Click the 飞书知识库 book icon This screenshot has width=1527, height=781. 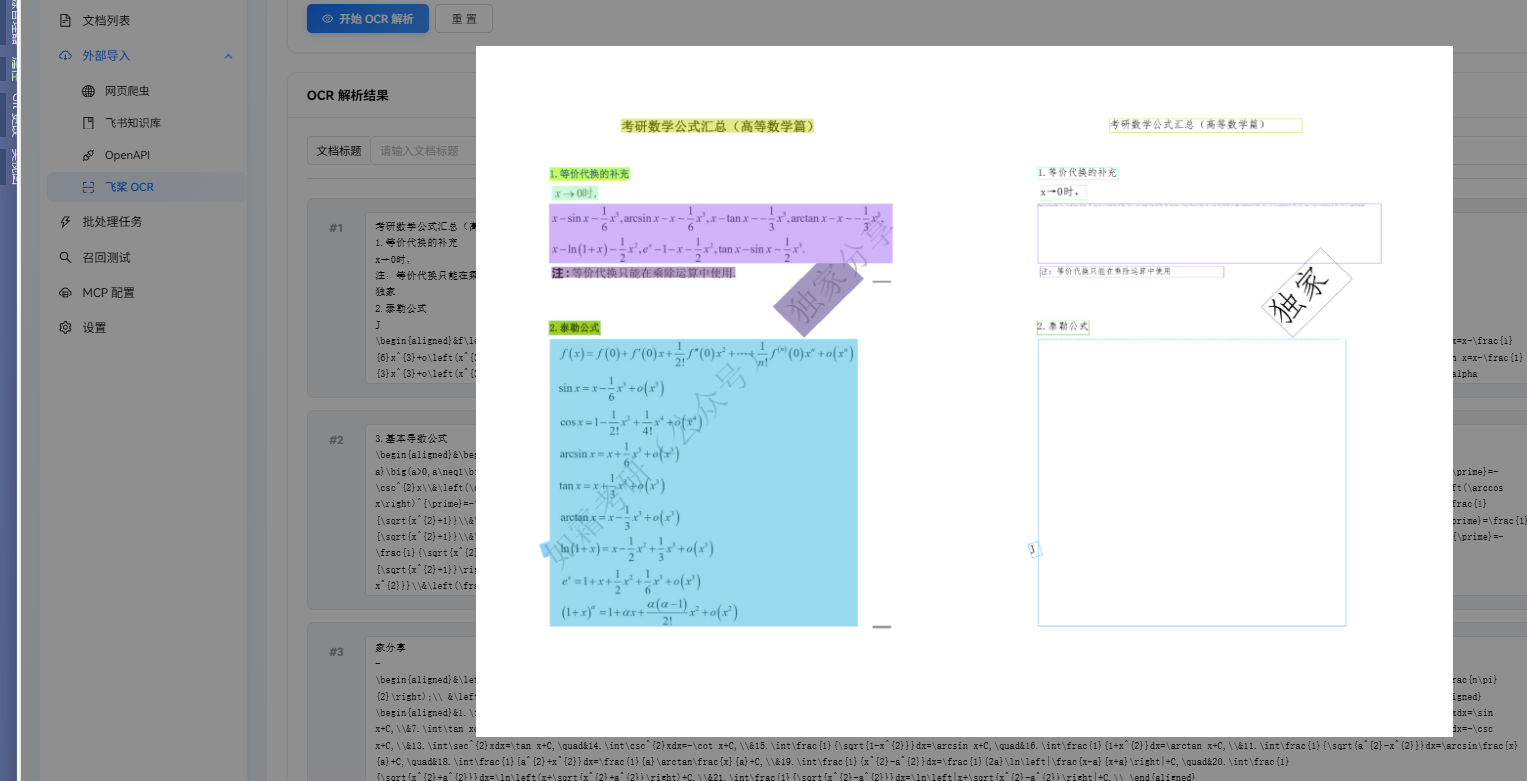(x=88, y=123)
